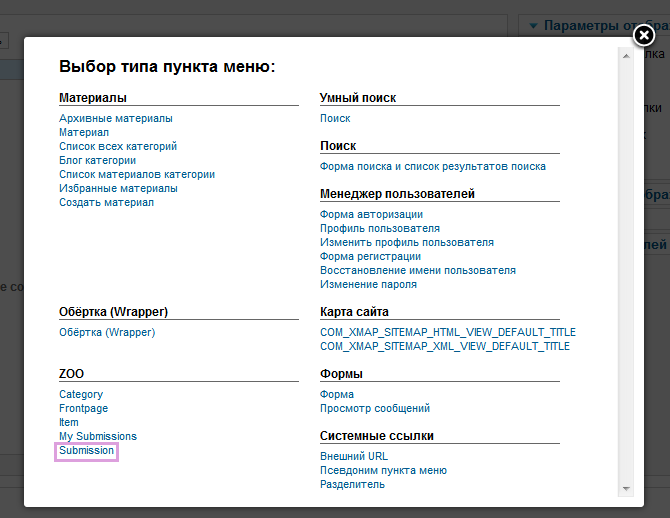Select Форма регистрации link
The width and height of the screenshot is (670, 518).
pos(370,256)
